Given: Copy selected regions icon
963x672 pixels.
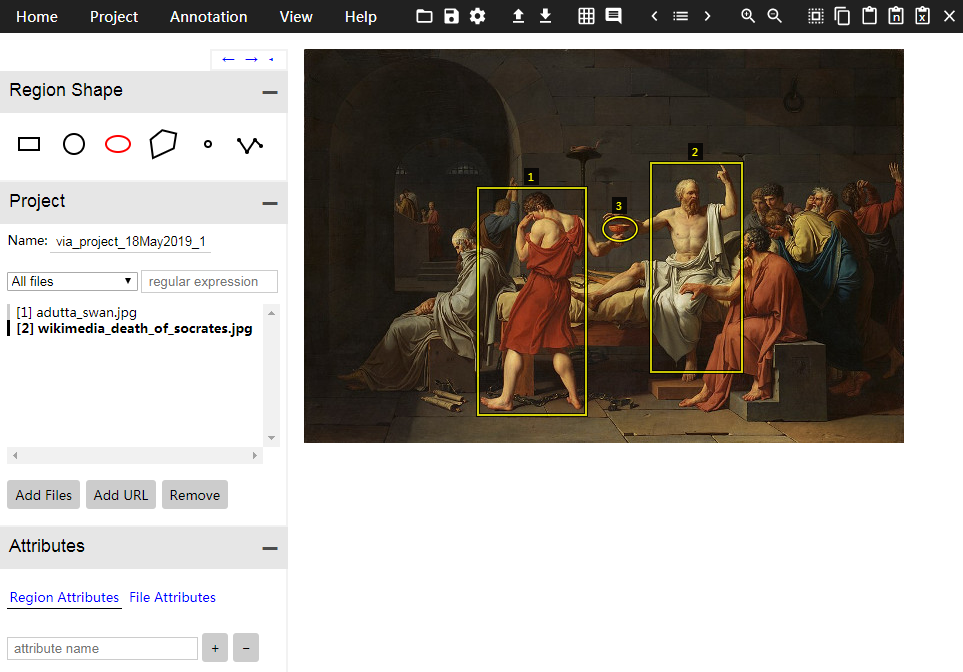Looking at the screenshot, I should 842,16.
